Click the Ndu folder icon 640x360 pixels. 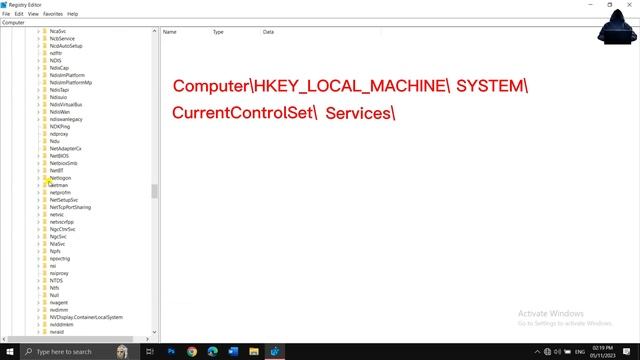point(45,141)
